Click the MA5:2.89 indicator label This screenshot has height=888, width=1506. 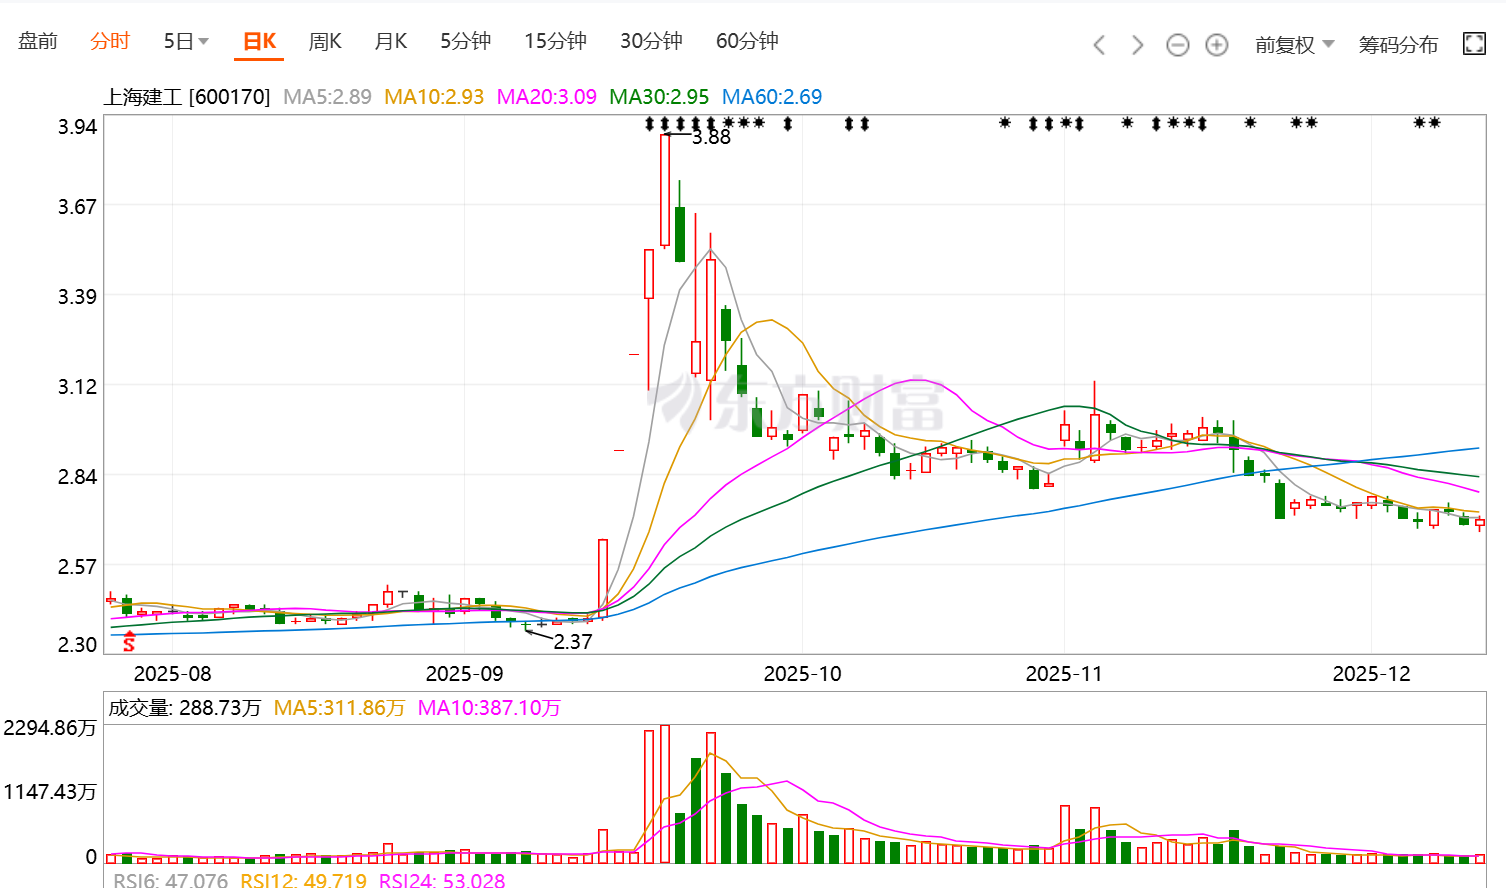click(327, 97)
